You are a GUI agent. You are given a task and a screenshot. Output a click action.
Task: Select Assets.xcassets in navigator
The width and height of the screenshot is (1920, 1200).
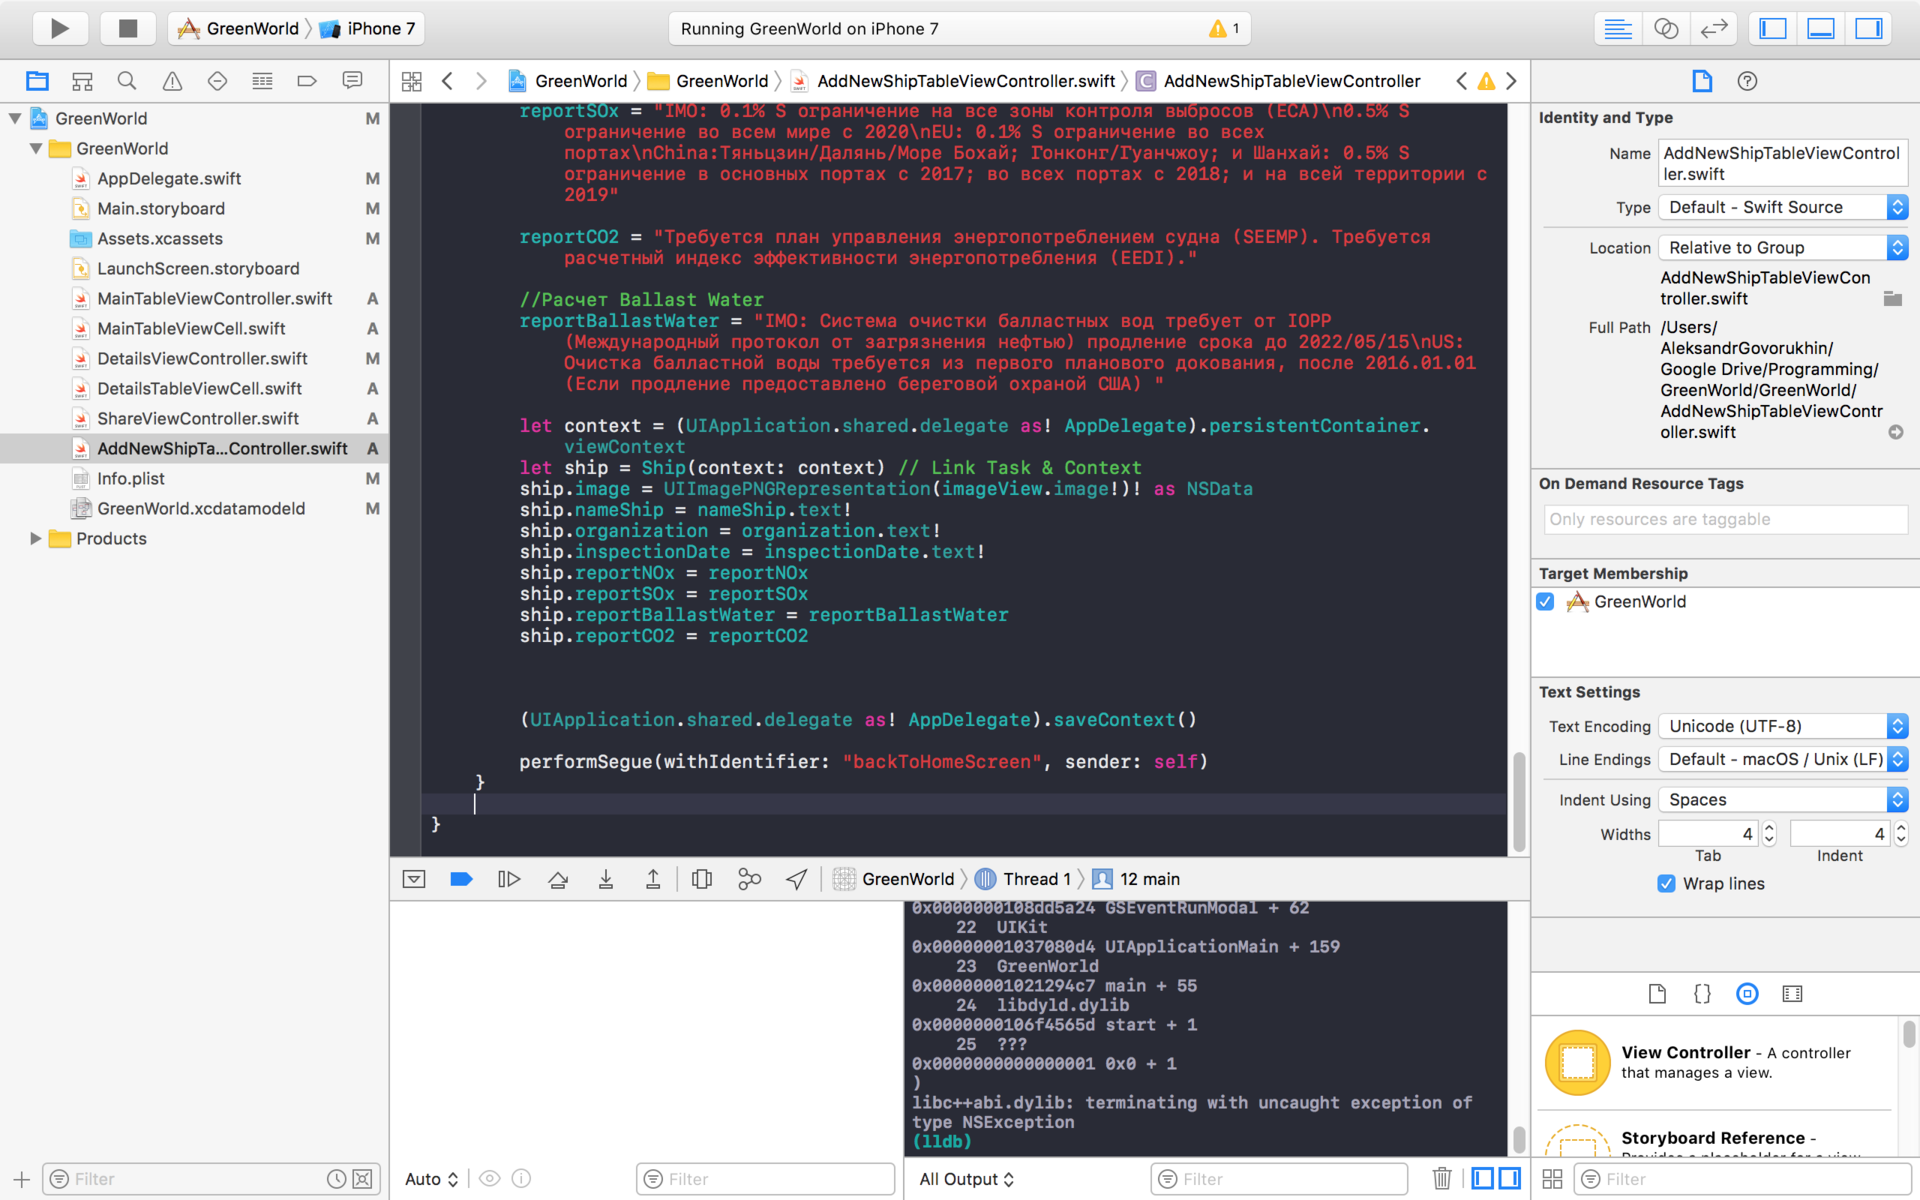click(159, 238)
